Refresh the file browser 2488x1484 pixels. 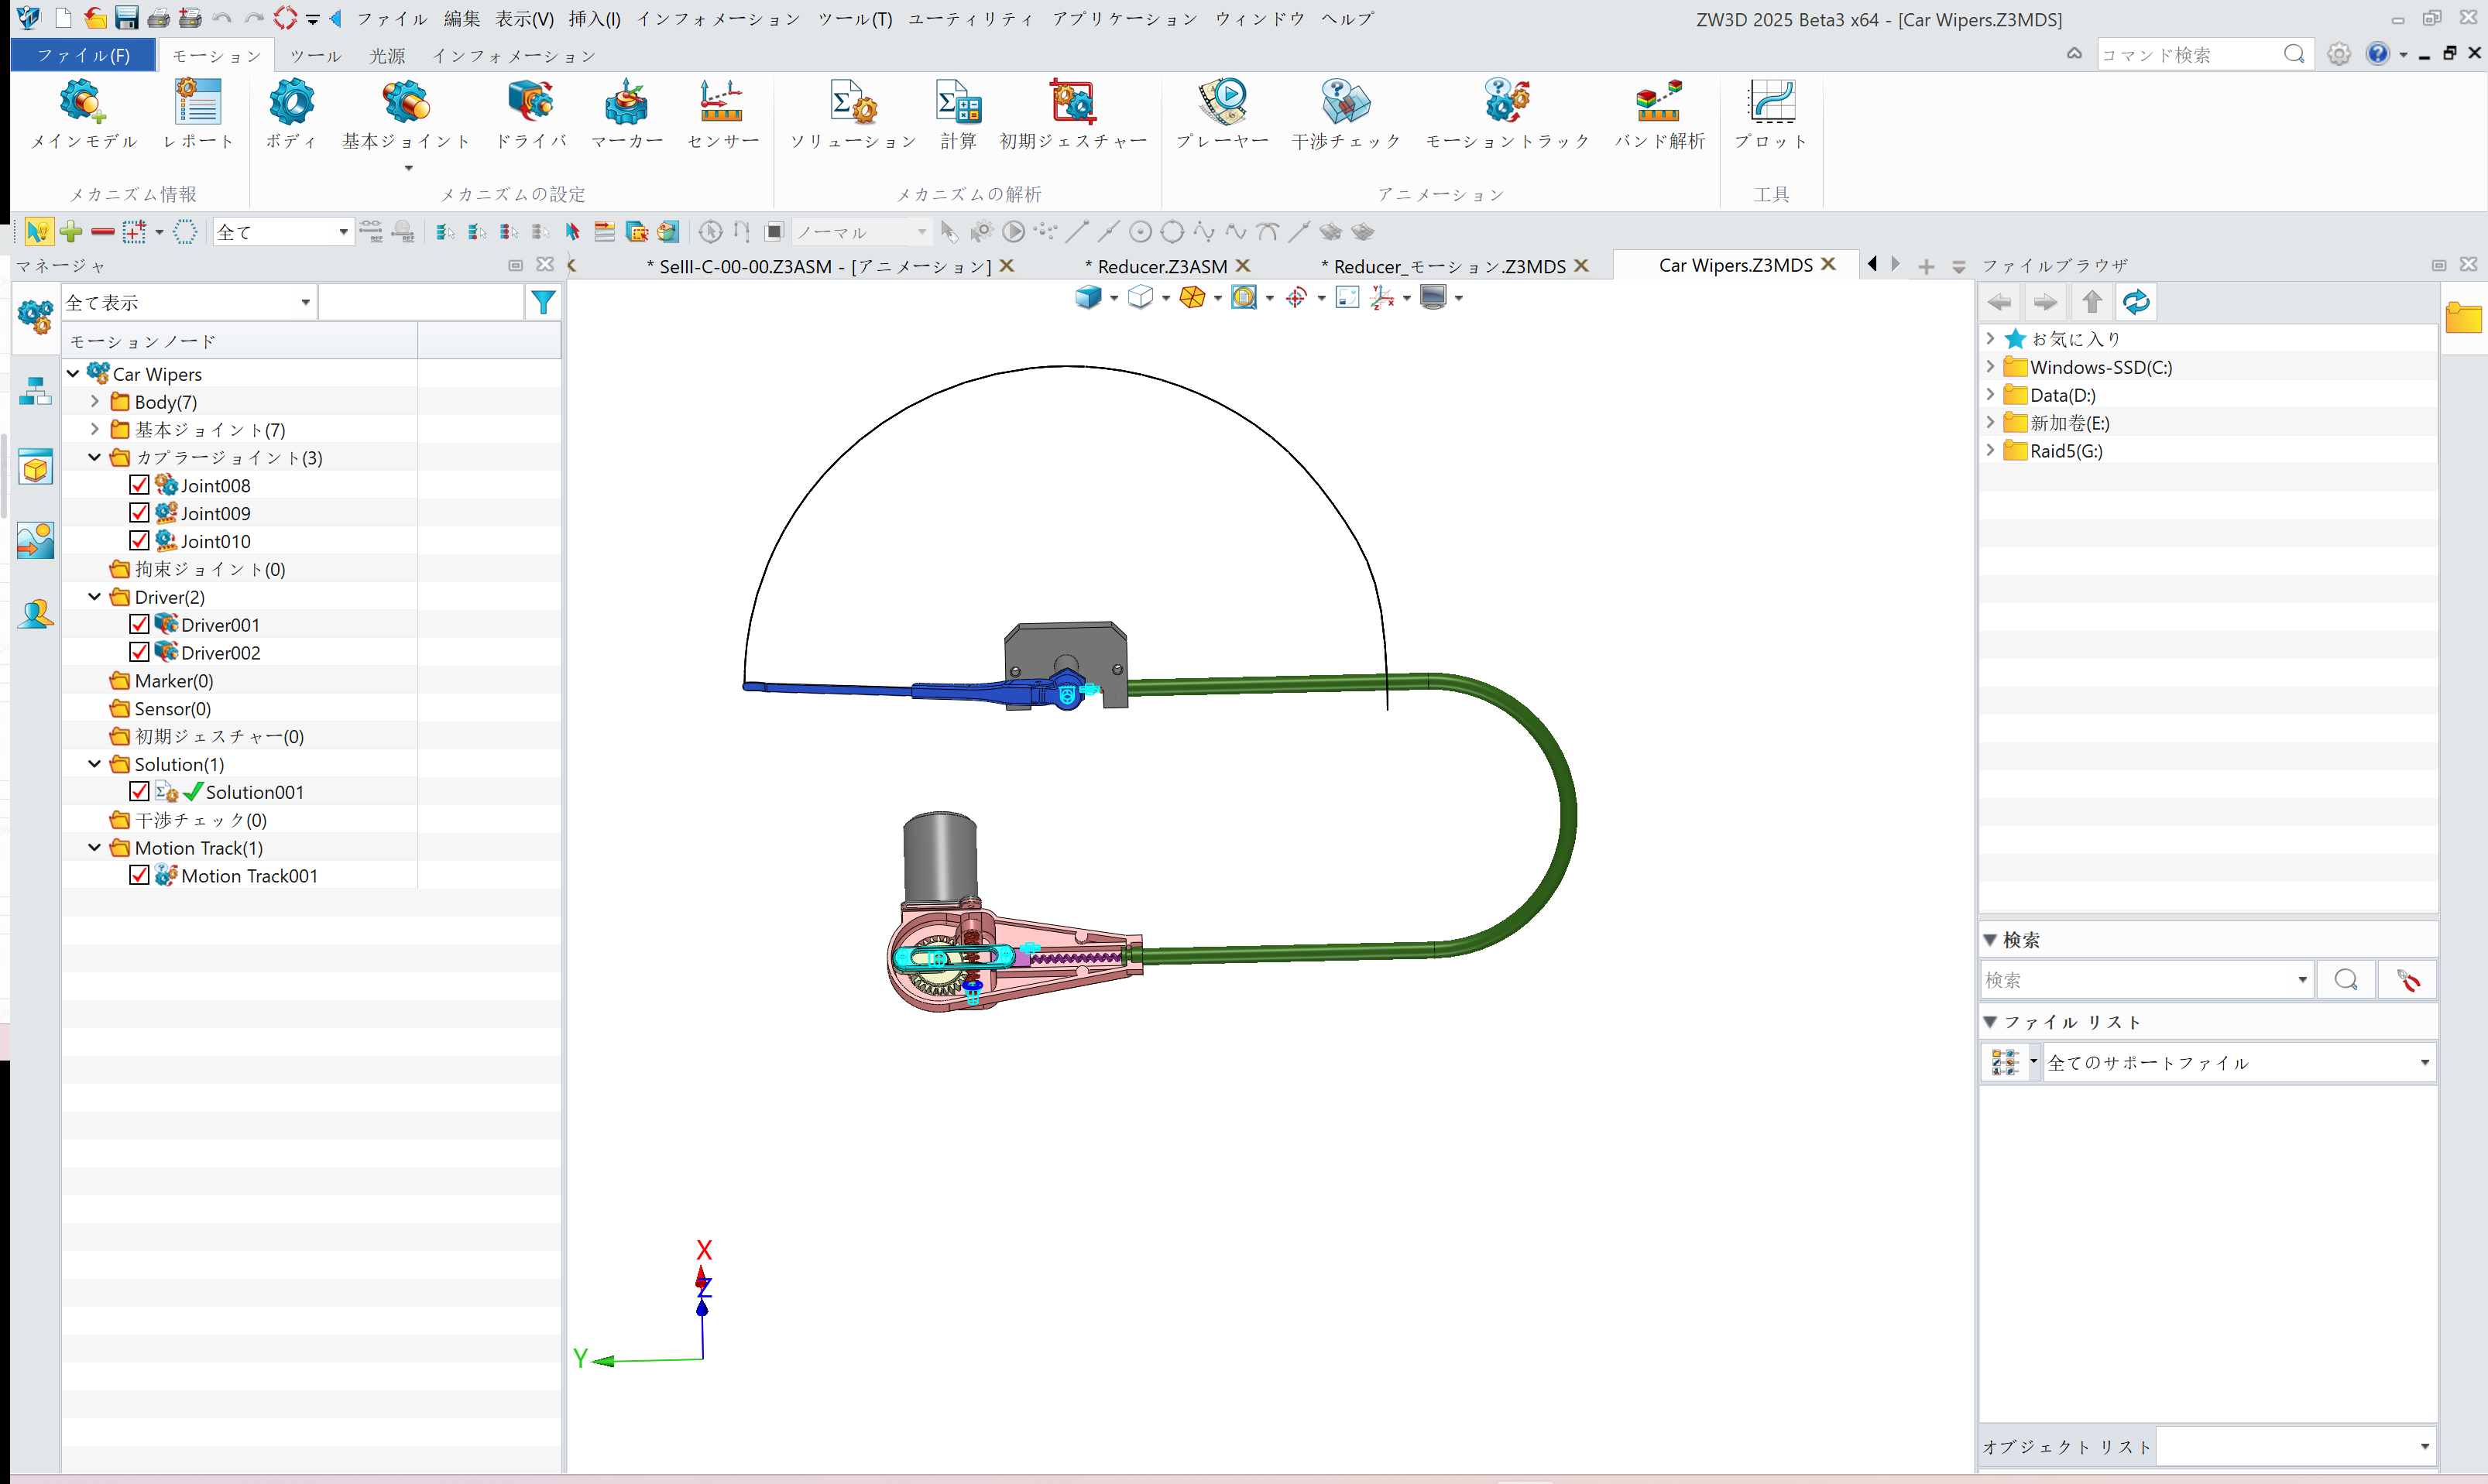pos(2135,302)
